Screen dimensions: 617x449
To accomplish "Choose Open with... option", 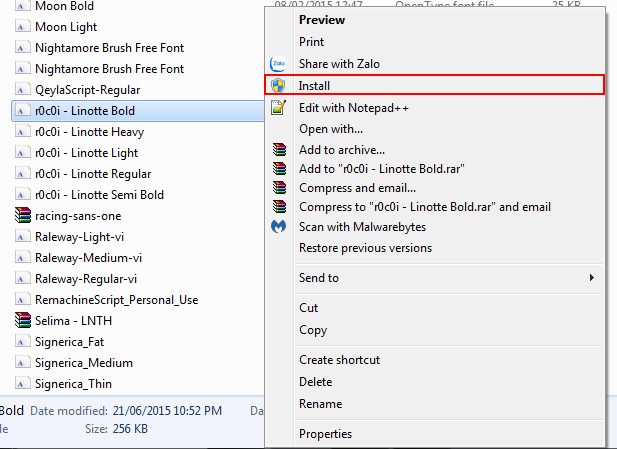I will pyautogui.click(x=330, y=129).
